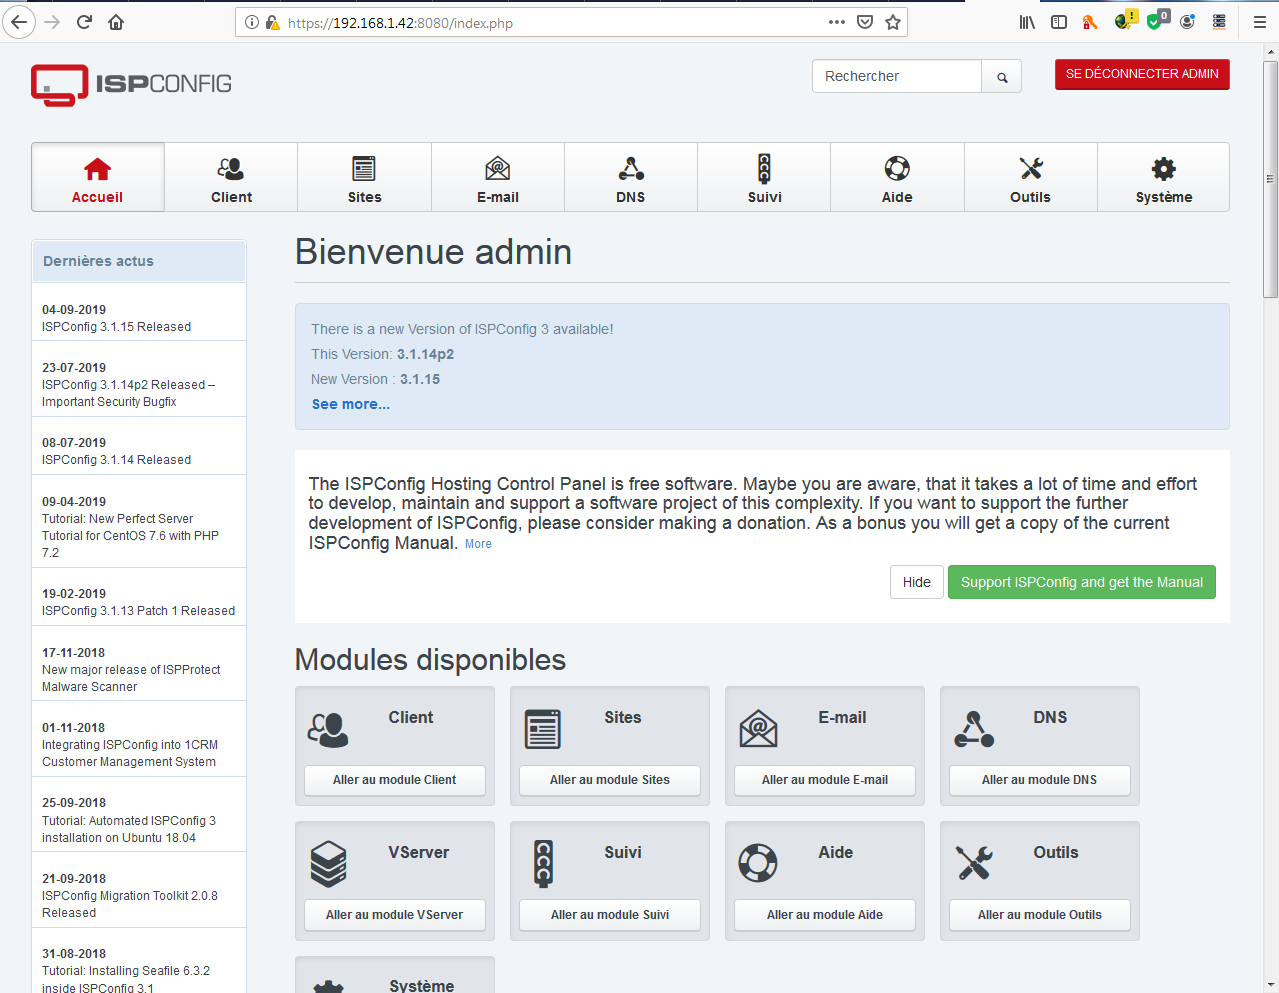Save page to Pocket icon
This screenshot has width=1279, height=993.
coord(865,22)
